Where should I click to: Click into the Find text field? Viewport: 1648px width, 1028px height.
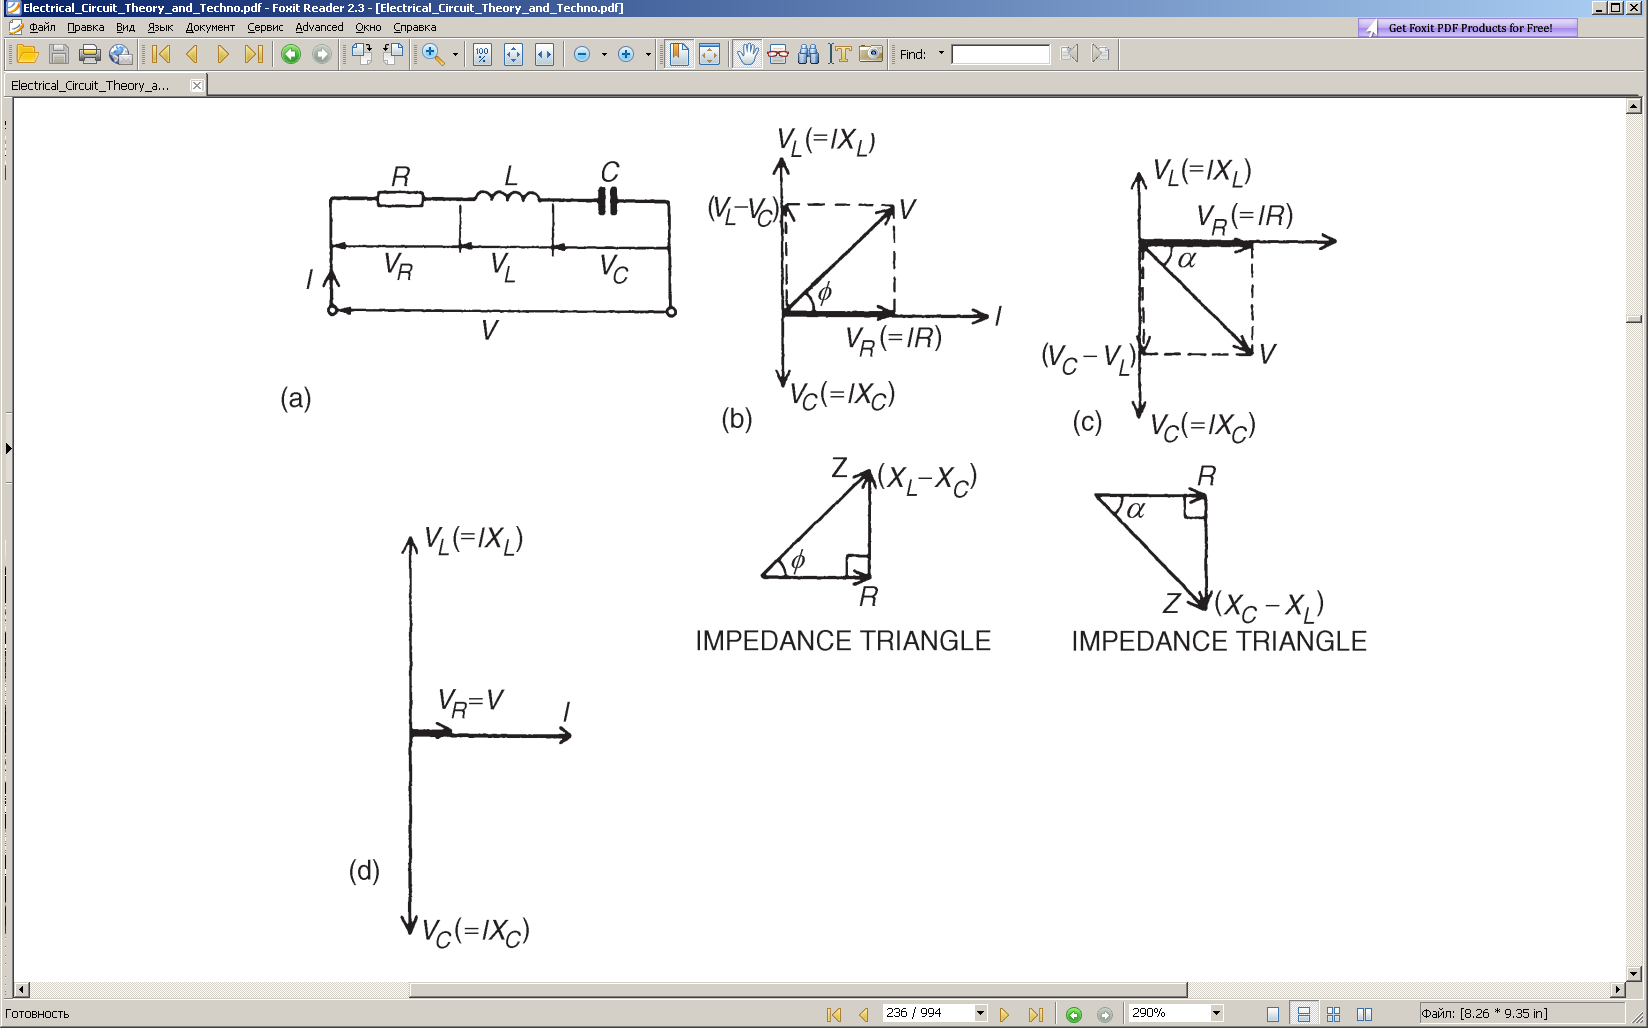pyautogui.click(x=1001, y=54)
